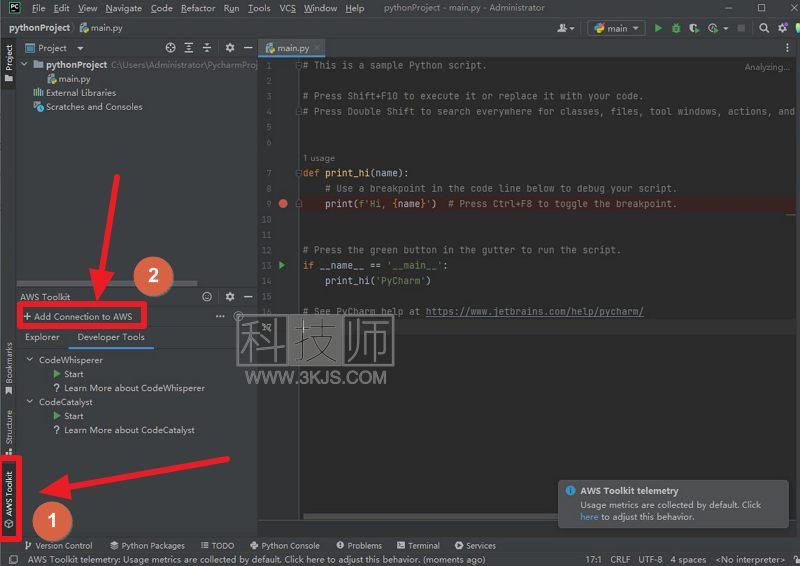Click 'here' link in telemetry notification
Screen dimensions: 800x566
pos(589,517)
